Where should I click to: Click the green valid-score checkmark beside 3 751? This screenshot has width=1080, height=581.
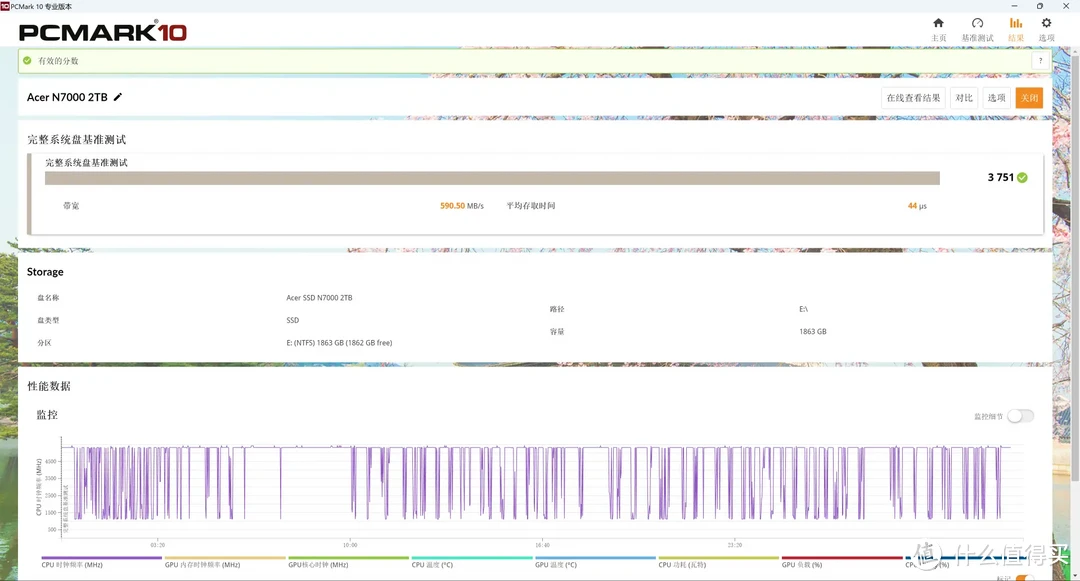tap(1022, 178)
